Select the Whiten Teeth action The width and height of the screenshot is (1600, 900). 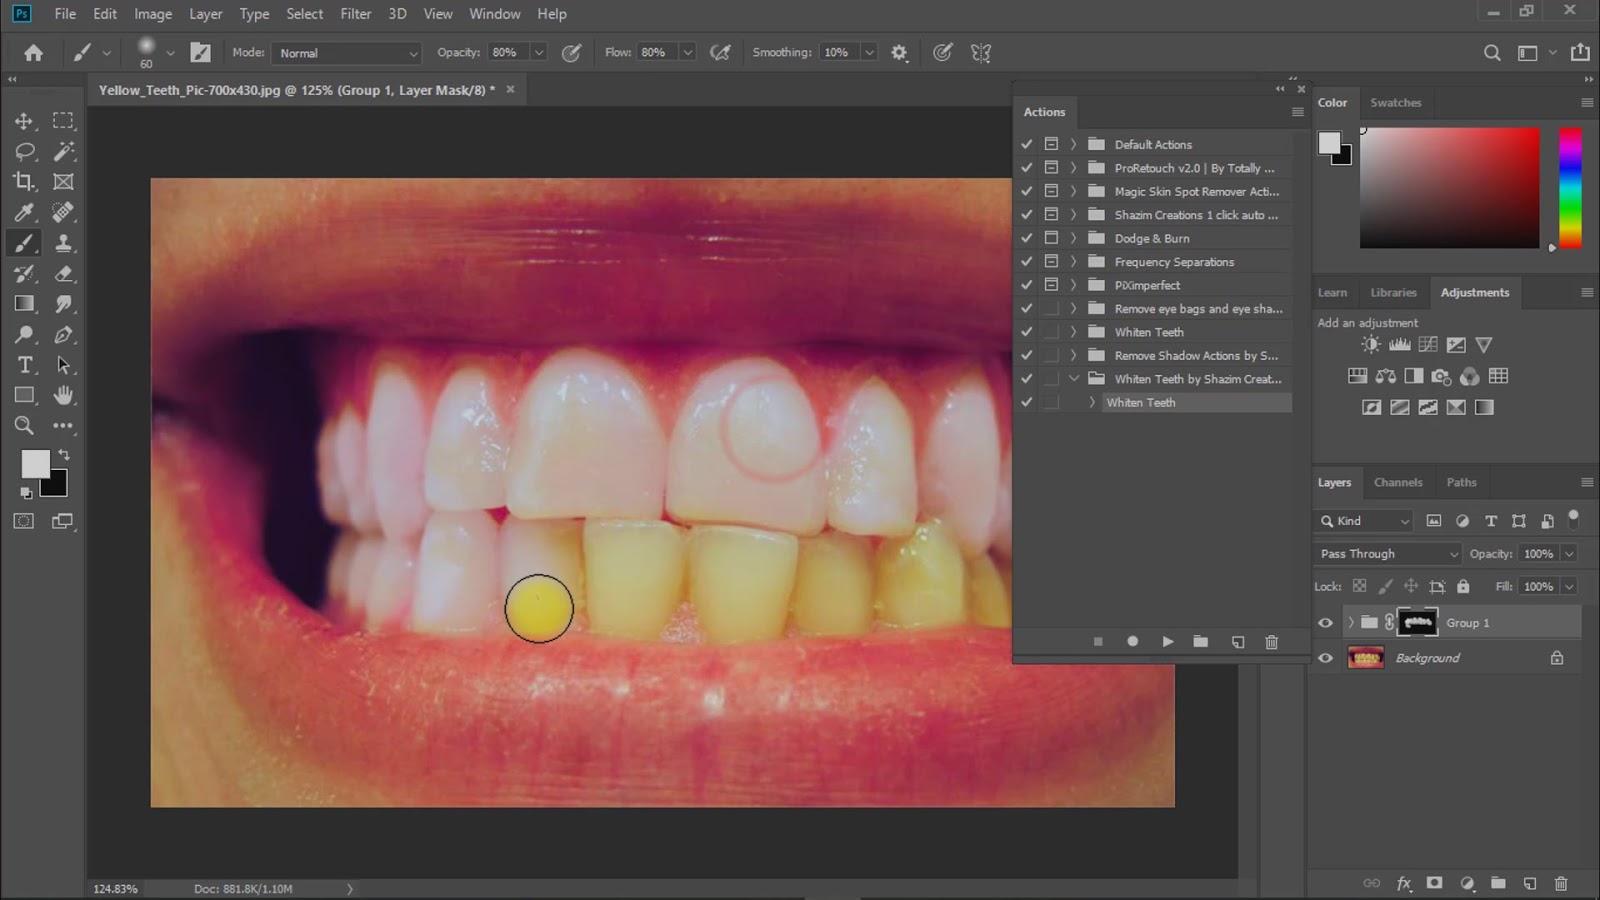1140,402
